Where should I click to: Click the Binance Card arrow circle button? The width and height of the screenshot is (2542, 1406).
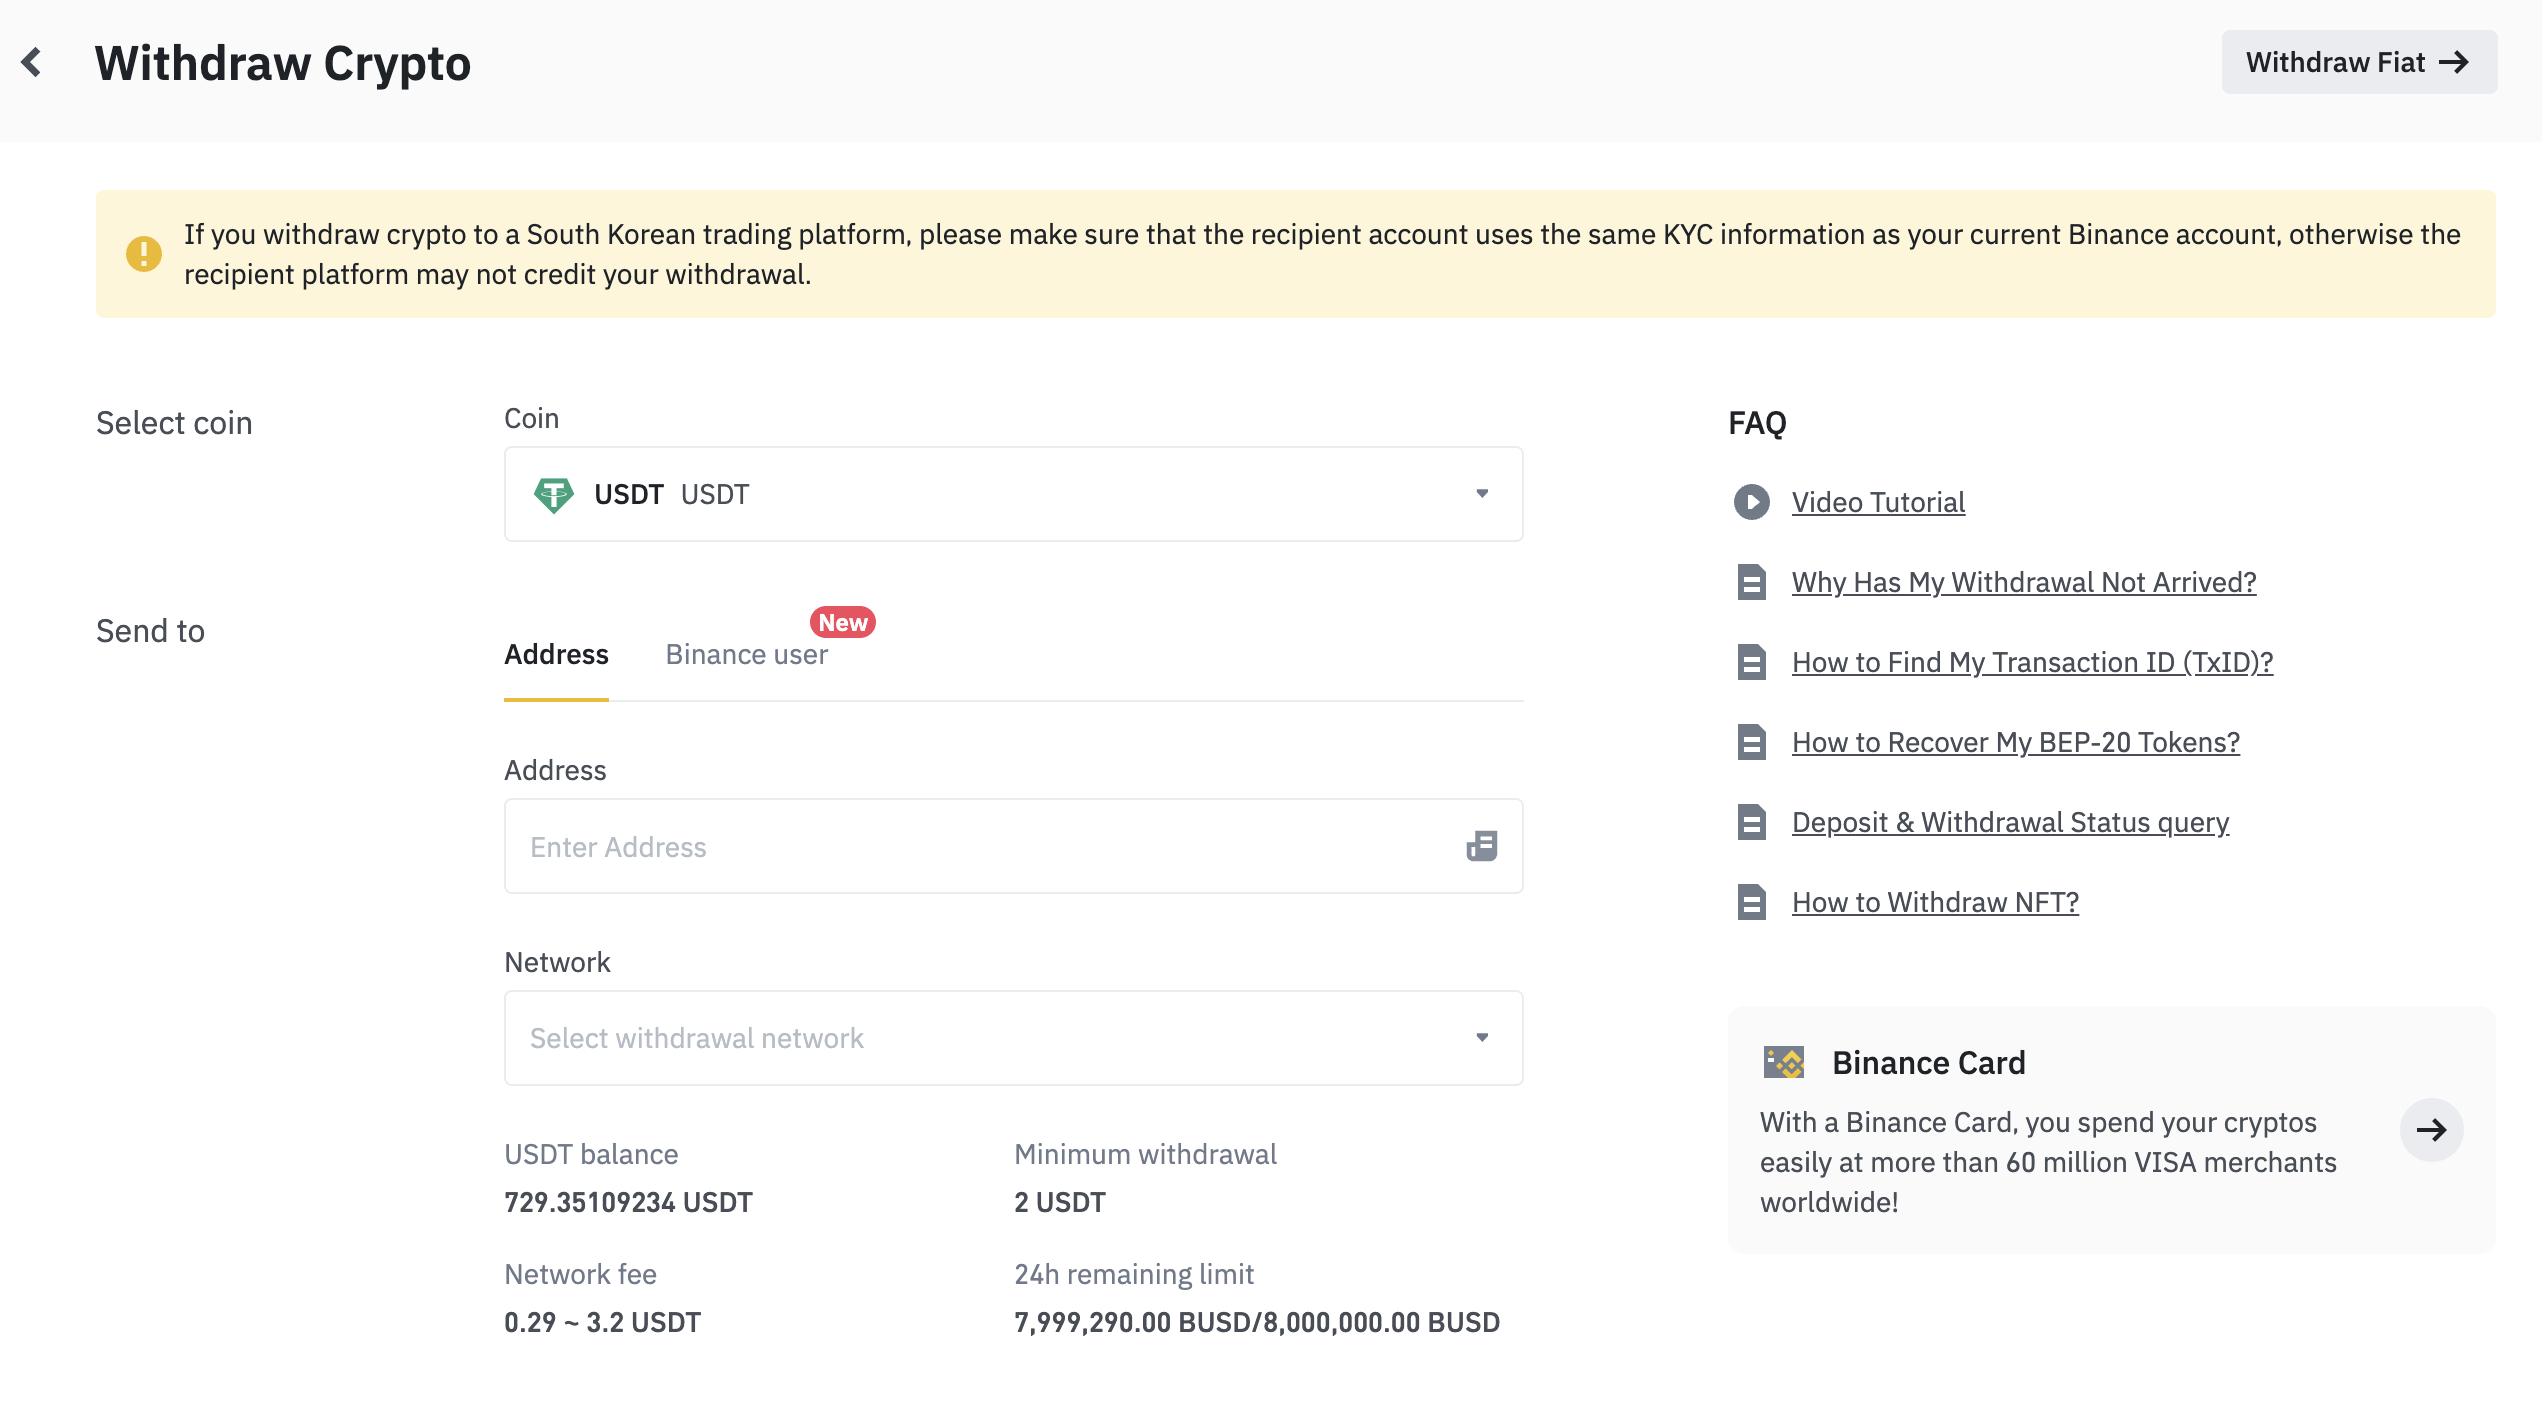[2431, 1130]
